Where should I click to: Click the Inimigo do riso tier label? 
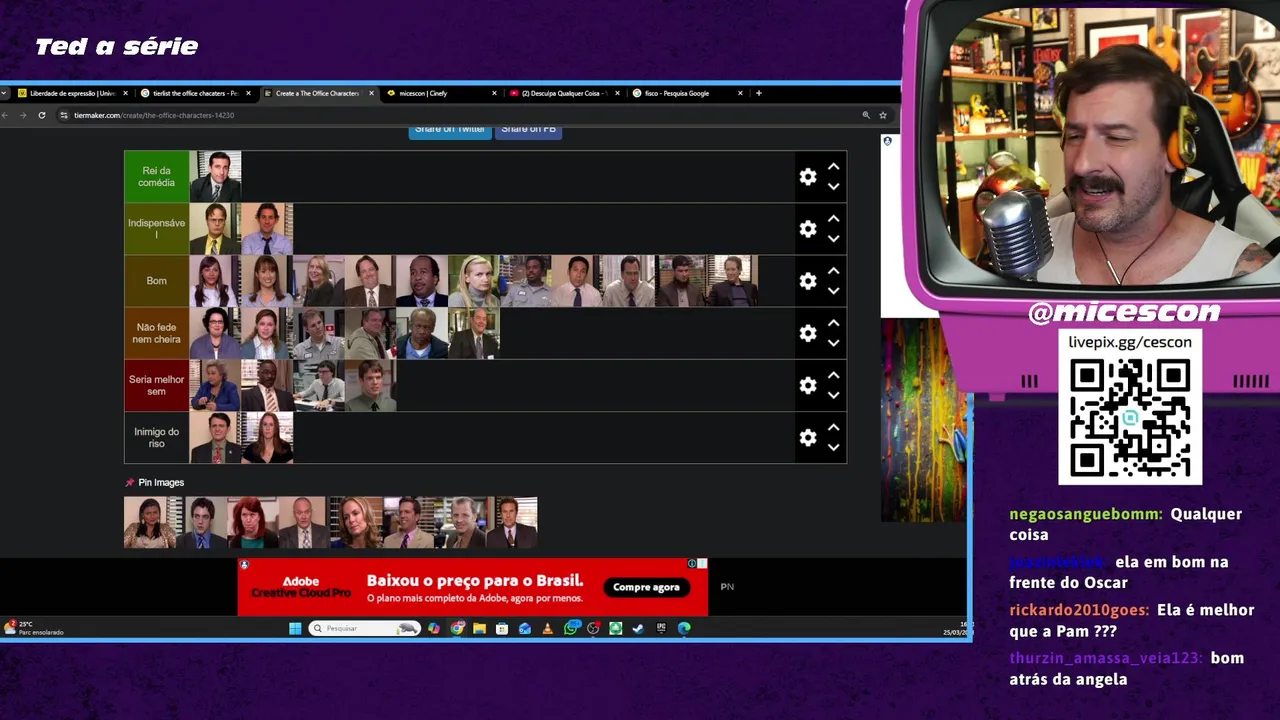(157, 437)
